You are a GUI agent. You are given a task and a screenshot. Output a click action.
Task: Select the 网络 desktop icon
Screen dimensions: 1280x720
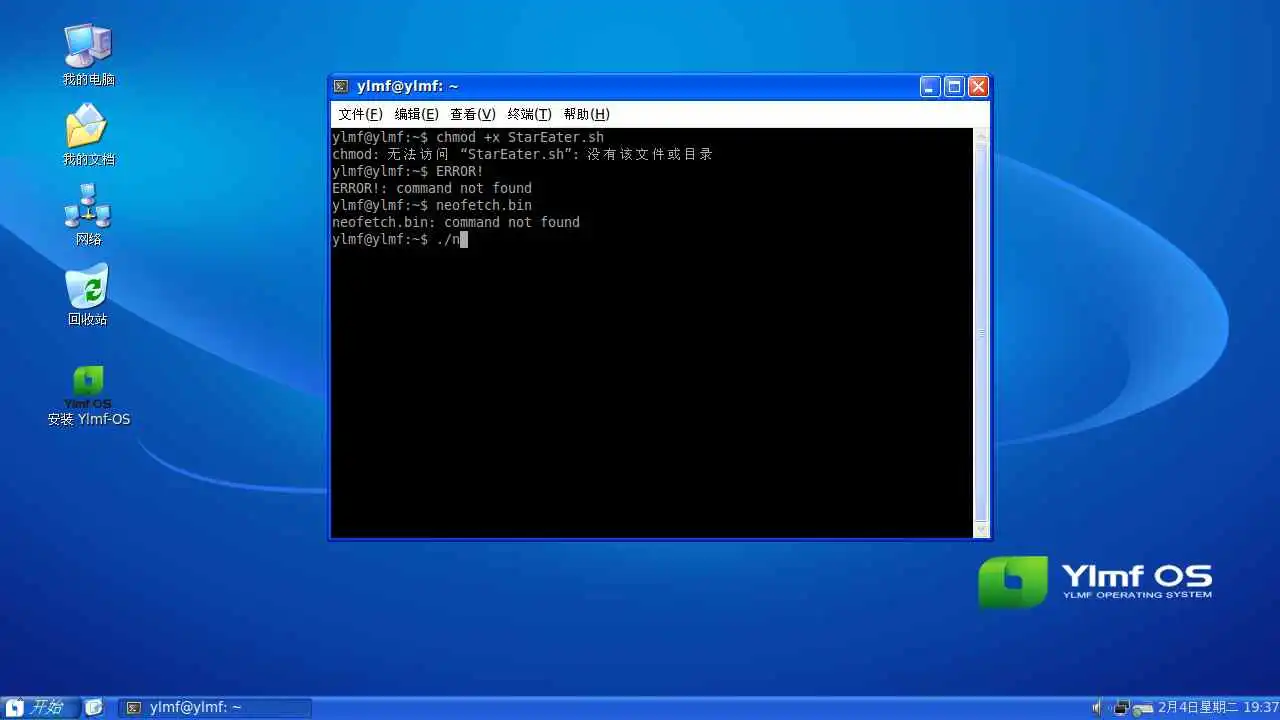coord(88,214)
